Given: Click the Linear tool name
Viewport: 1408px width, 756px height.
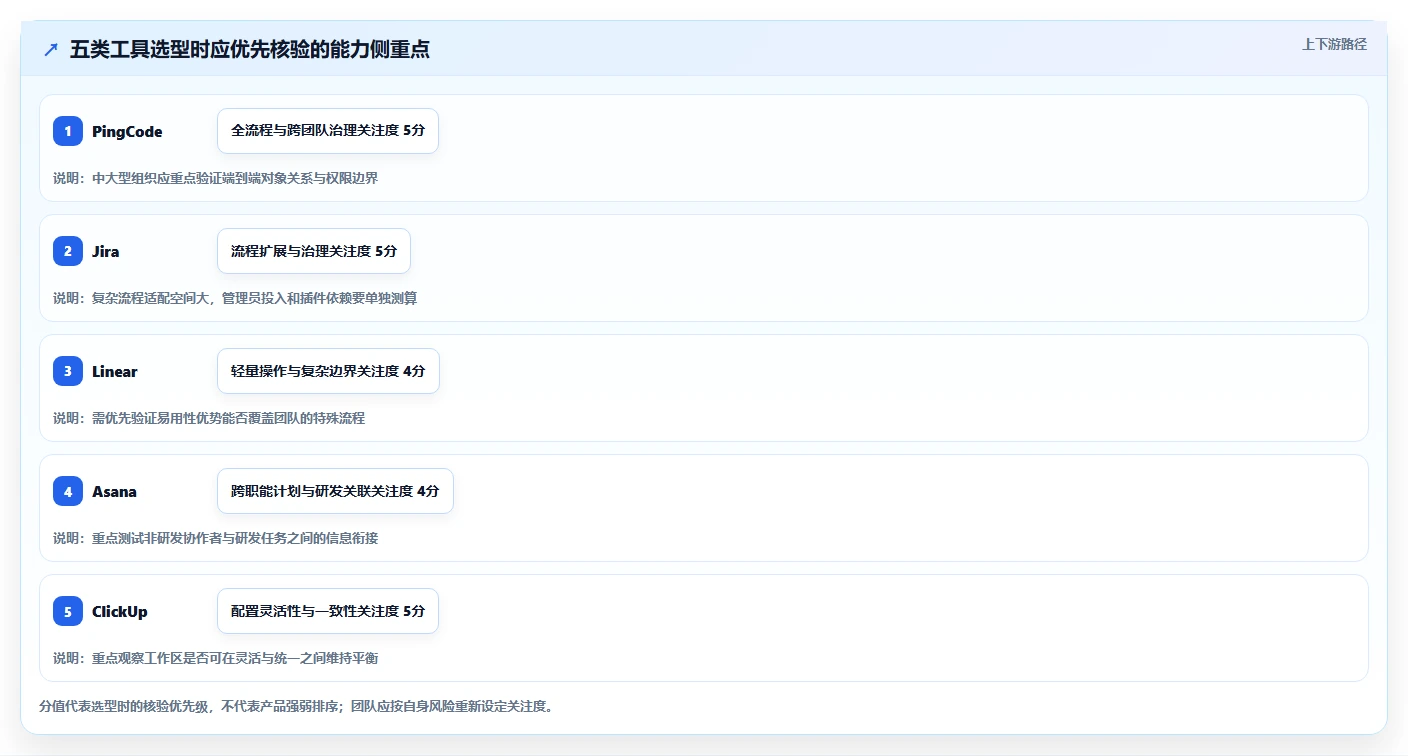Looking at the screenshot, I should (115, 372).
